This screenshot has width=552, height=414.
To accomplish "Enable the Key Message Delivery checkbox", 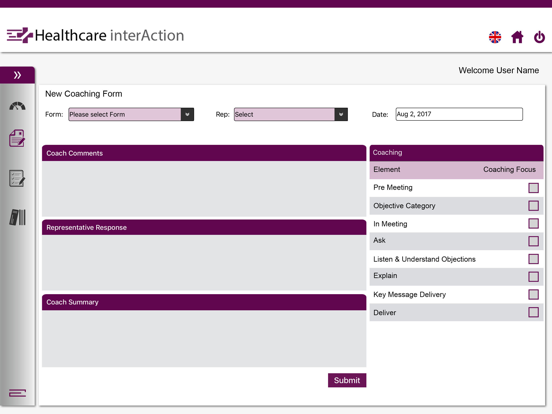I will [533, 294].
